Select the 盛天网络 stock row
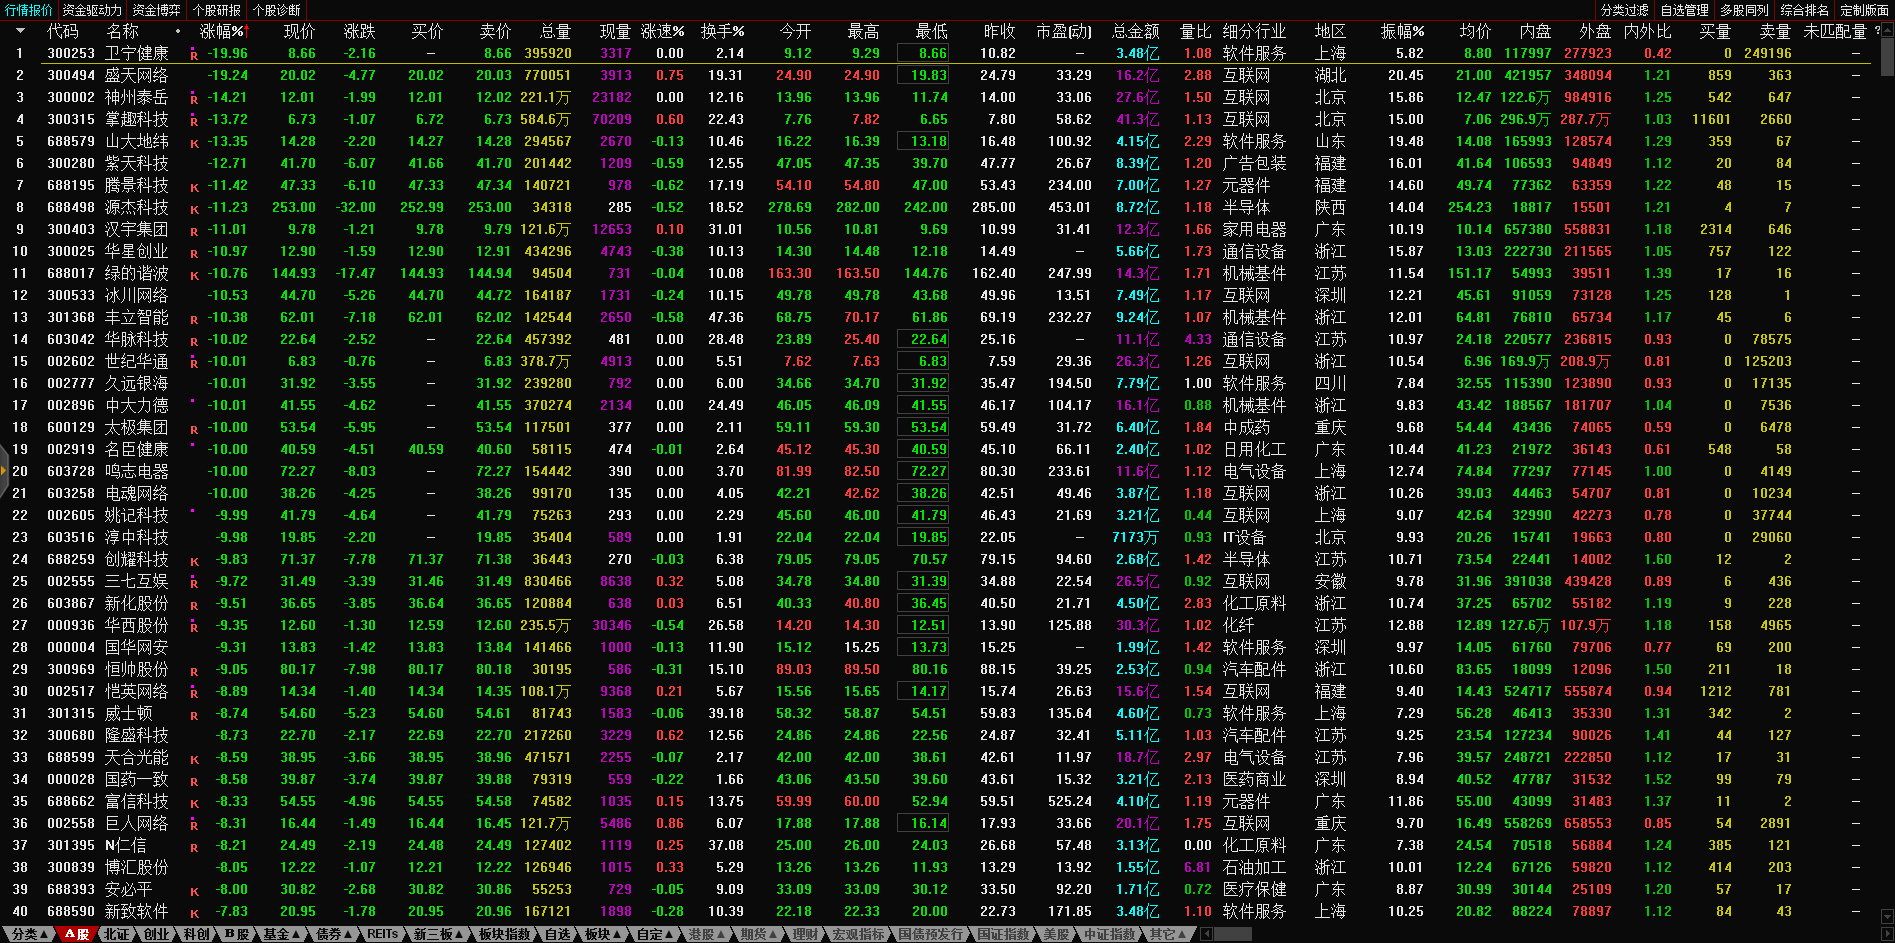Viewport: 1895px width, 943px height. click(136, 75)
